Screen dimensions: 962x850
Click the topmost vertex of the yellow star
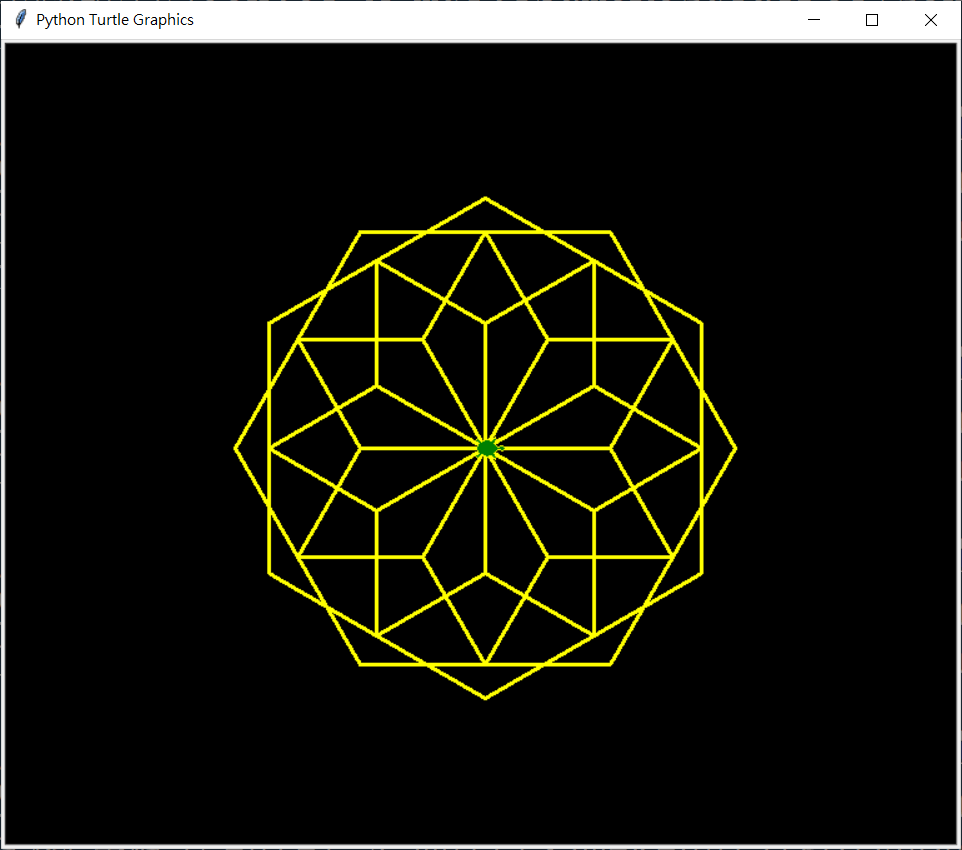coord(485,199)
